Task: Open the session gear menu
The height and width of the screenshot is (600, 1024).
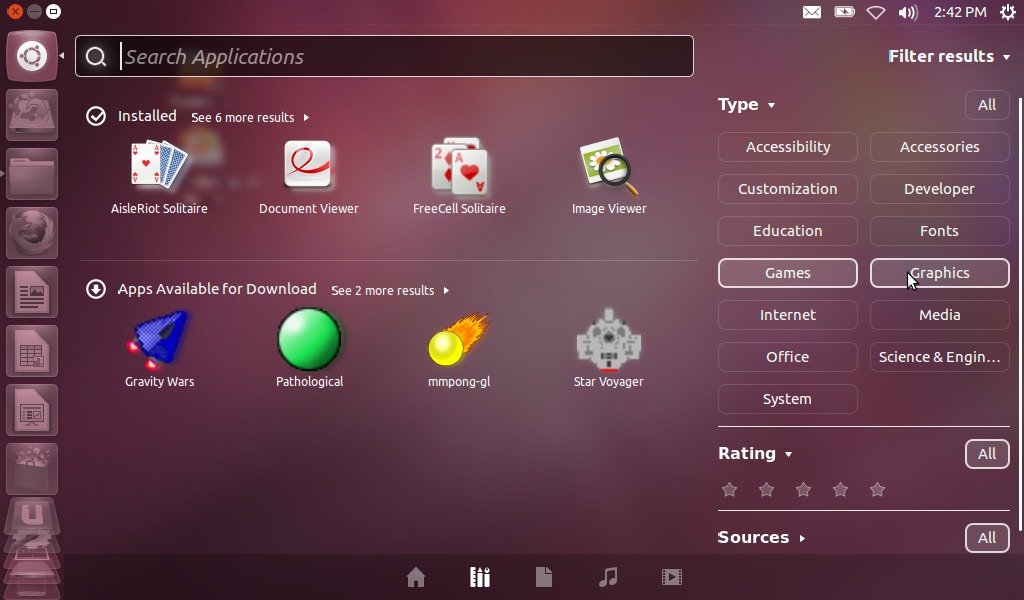Action: pyautogui.click(x=1008, y=12)
